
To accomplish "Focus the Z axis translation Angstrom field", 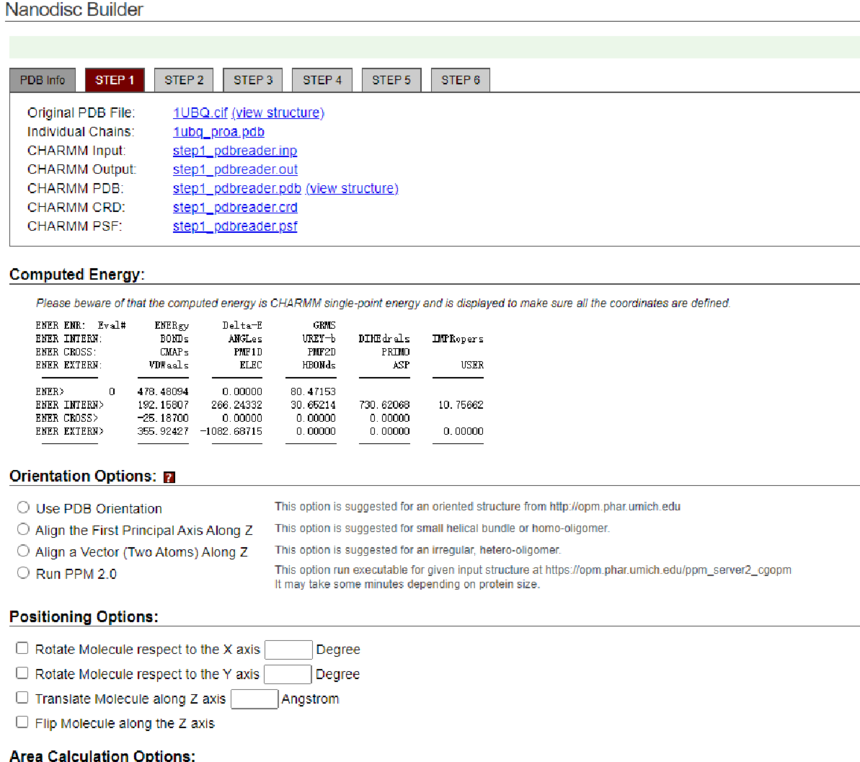I will pyautogui.click(x=254, y=699).
